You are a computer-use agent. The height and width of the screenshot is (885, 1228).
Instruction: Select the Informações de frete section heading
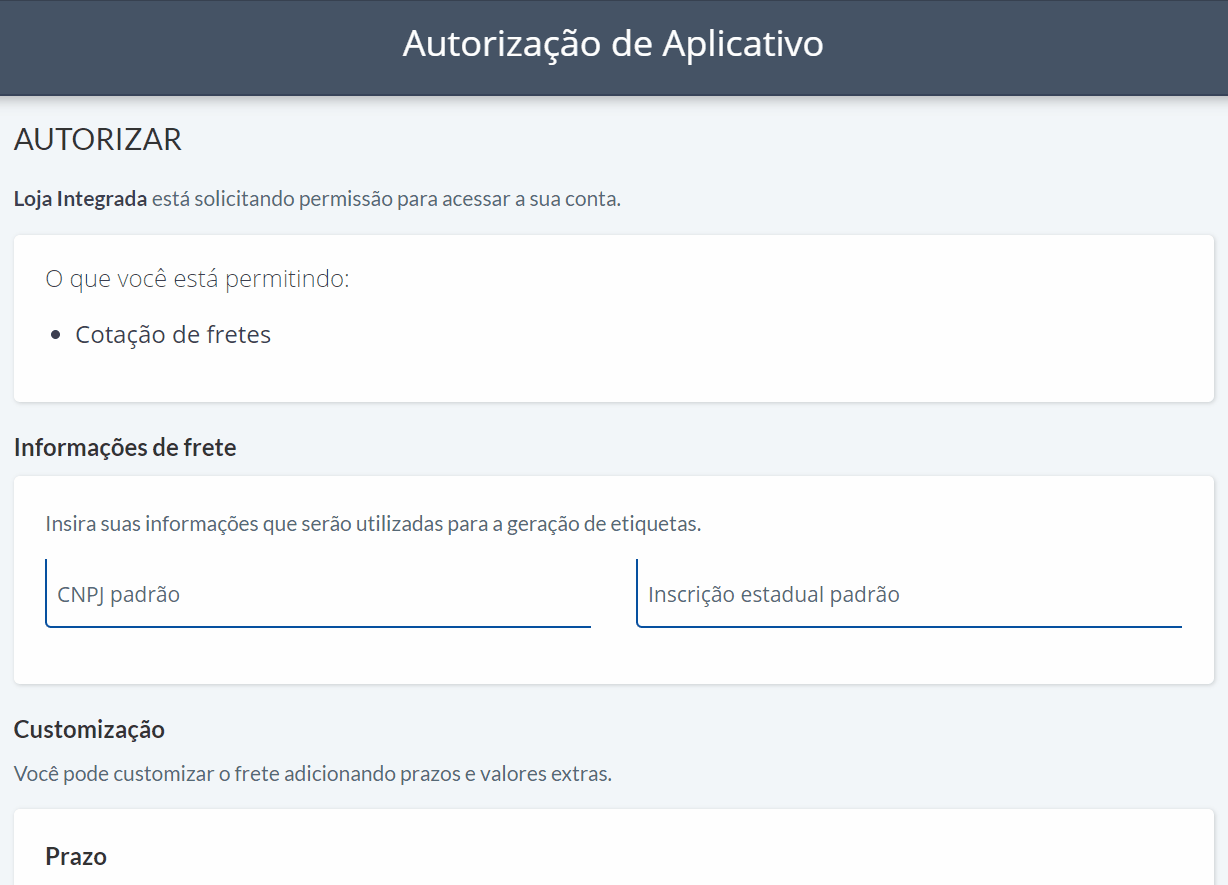click(125, 447)
